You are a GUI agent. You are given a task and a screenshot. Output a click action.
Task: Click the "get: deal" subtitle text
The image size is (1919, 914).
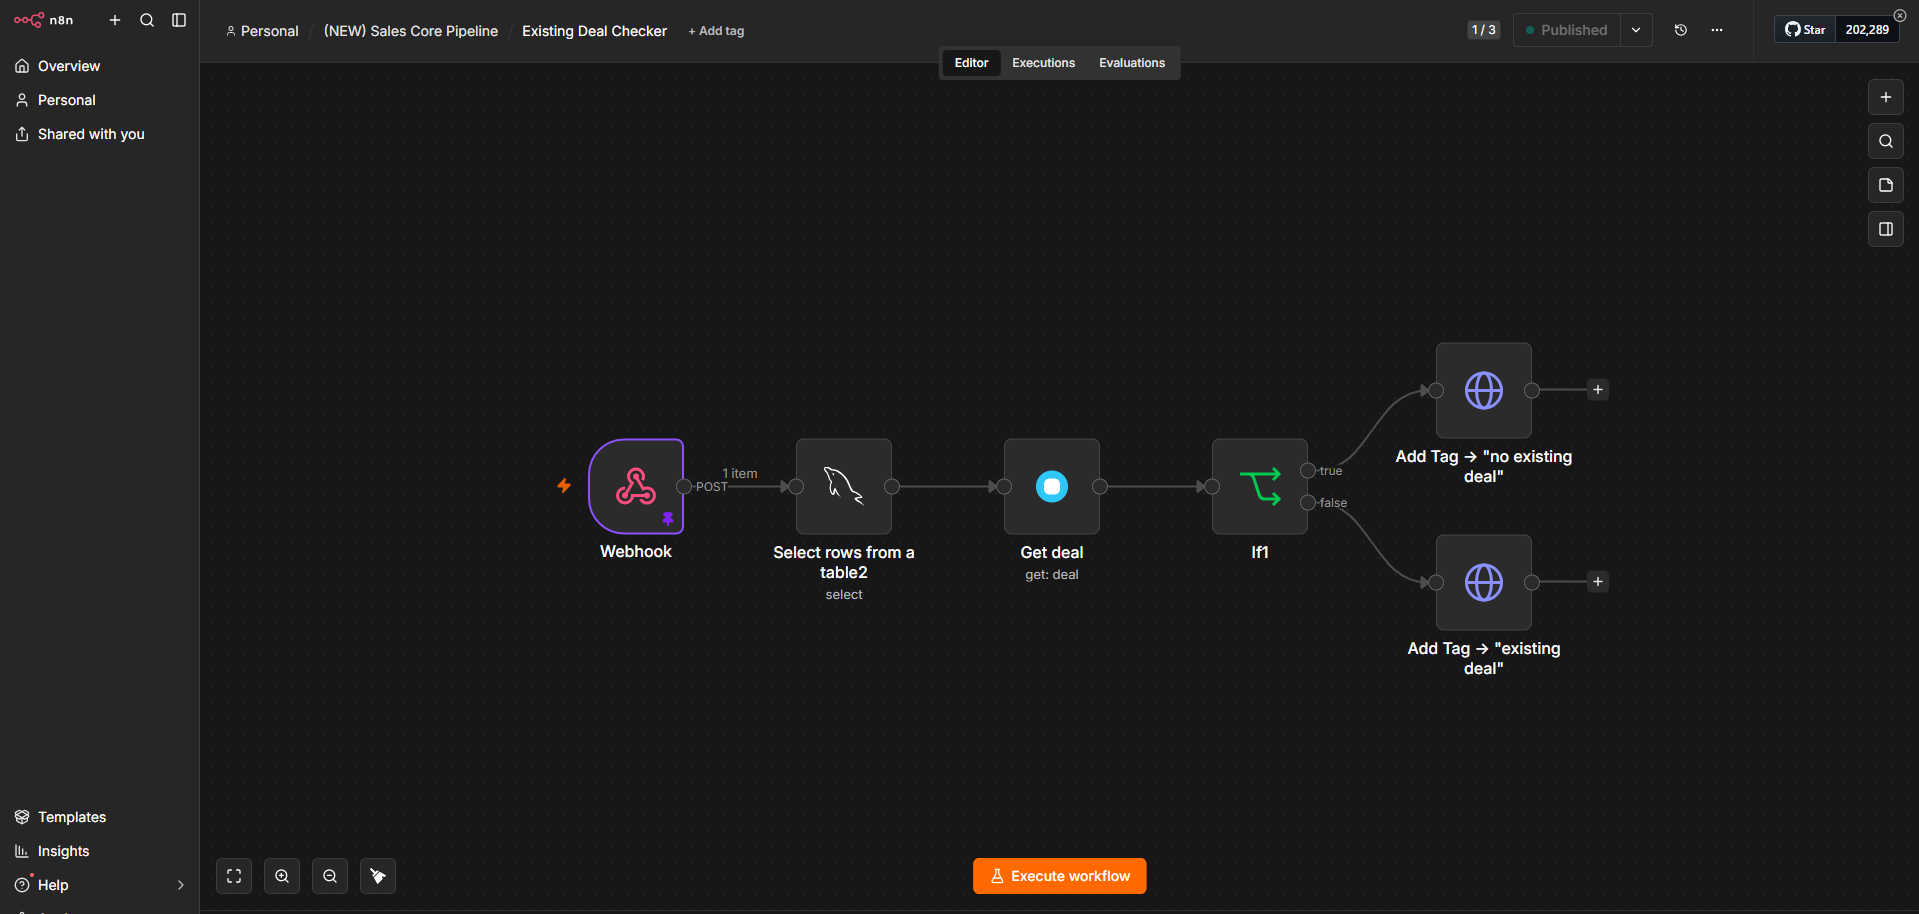click(1052, 575)
